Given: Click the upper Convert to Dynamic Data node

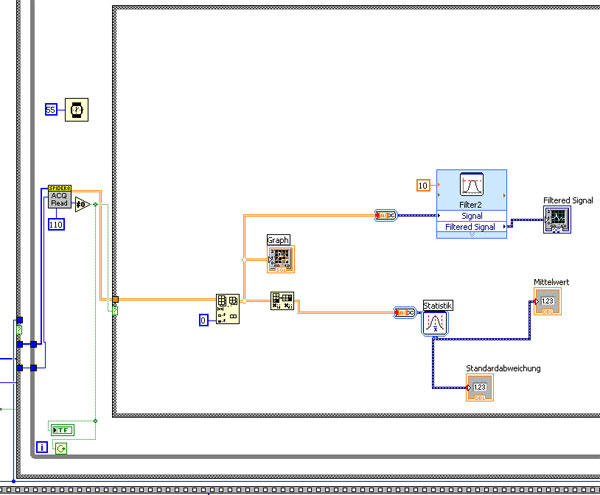Looking at the screenshot, I should 386,215.
